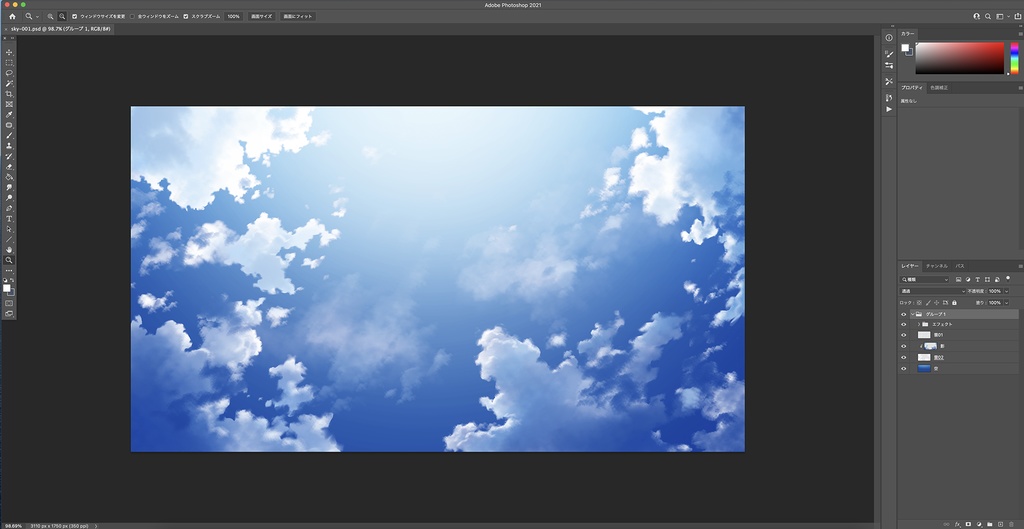
Task: Select the Clone Stamp tool
Action: (9, 146)
